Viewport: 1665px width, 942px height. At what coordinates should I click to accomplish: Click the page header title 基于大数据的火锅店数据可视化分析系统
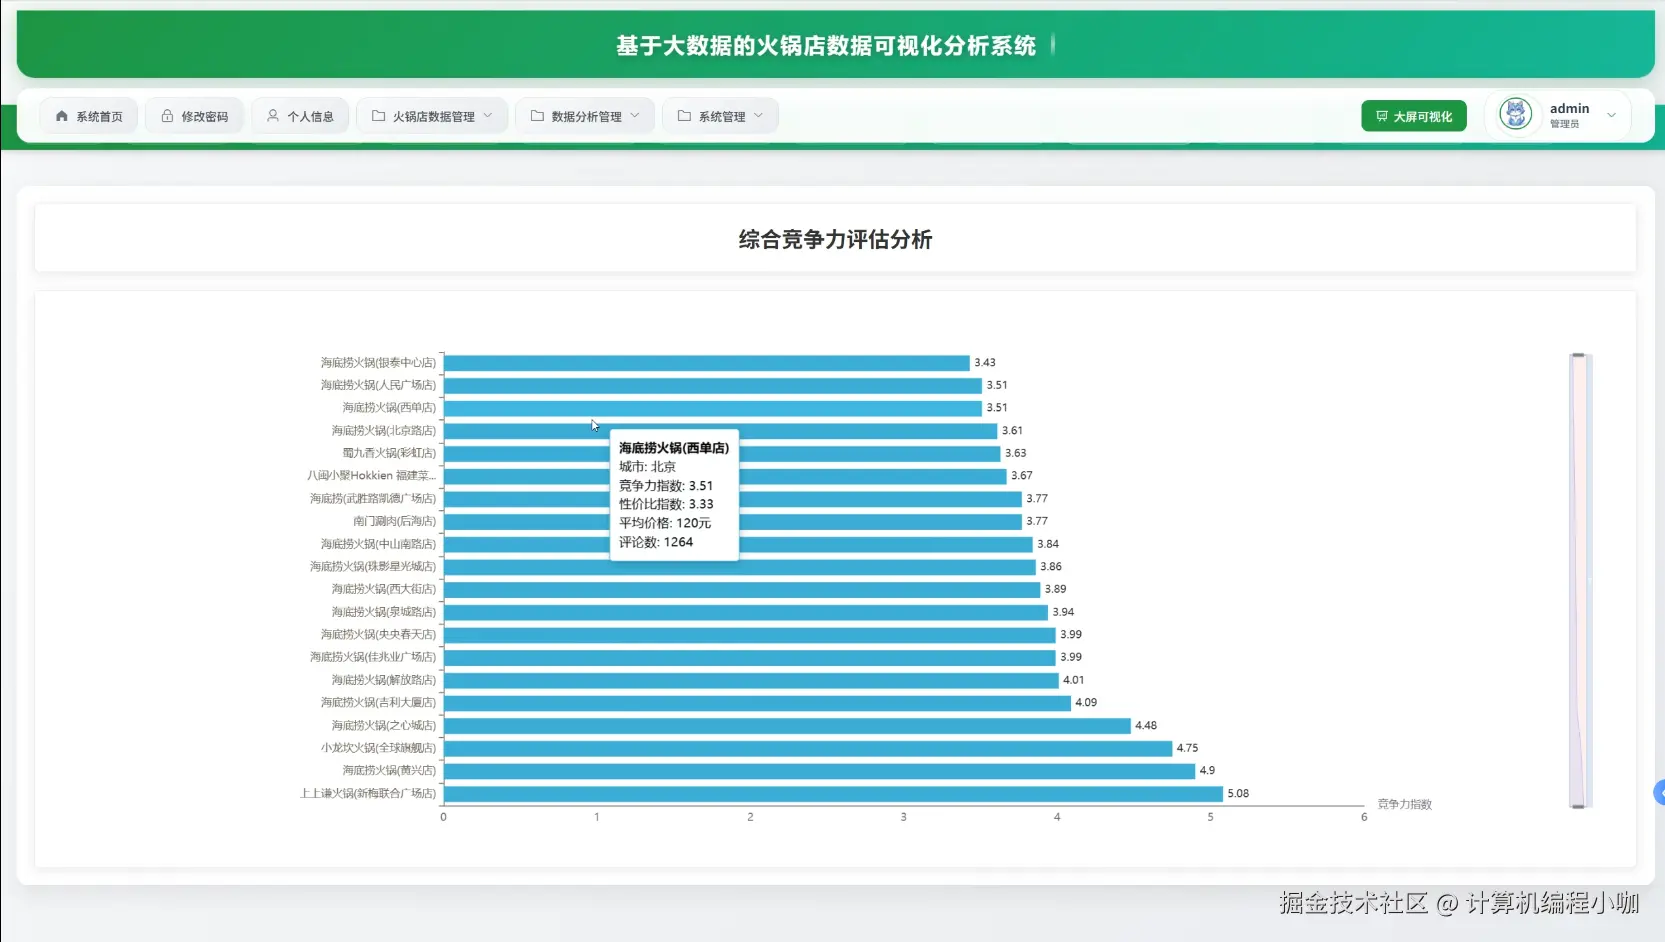[826, 46]
